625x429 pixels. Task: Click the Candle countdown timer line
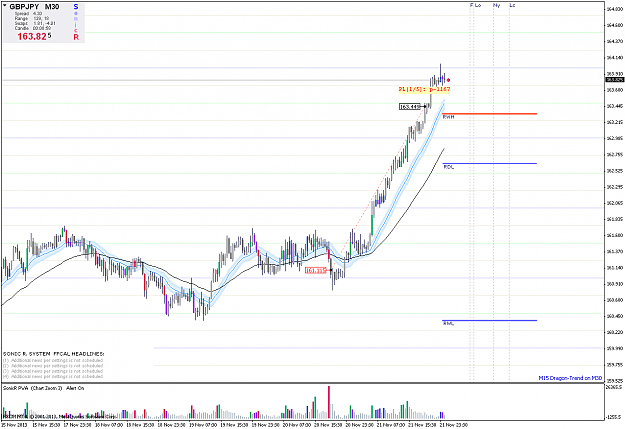33,28
